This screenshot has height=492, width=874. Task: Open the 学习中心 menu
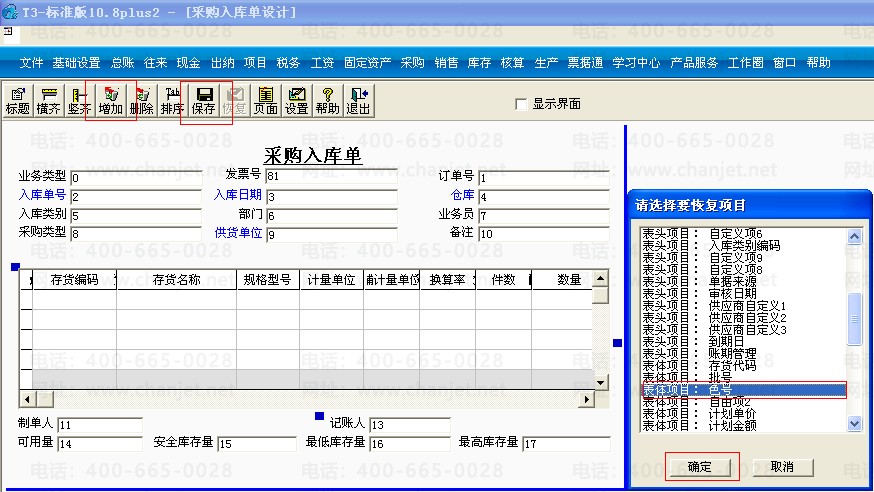pyautogui.click(x=636, y=63)
